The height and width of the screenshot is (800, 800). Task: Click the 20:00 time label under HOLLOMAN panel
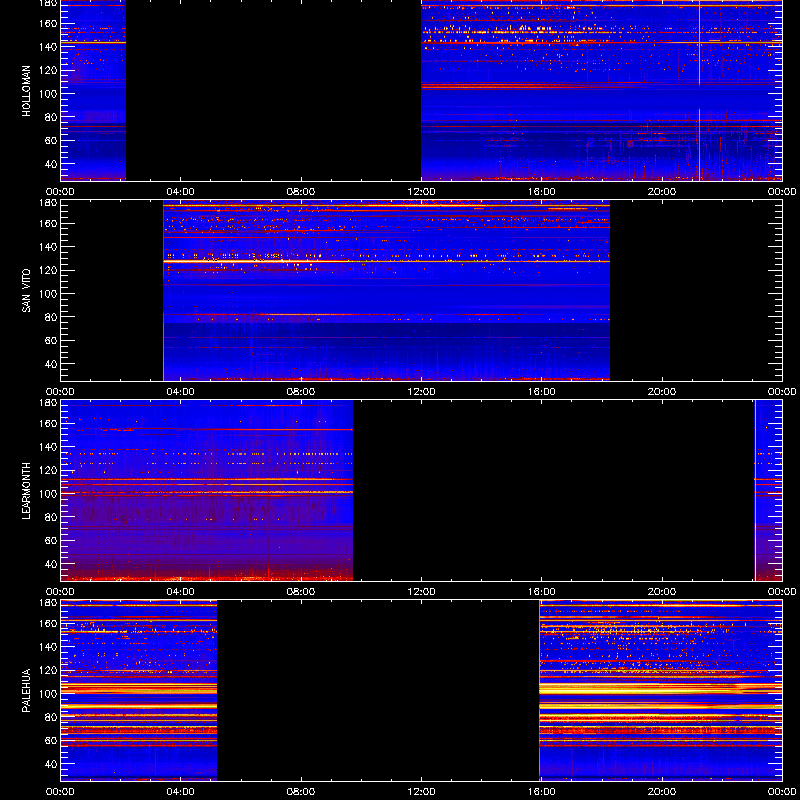point(662,192)
